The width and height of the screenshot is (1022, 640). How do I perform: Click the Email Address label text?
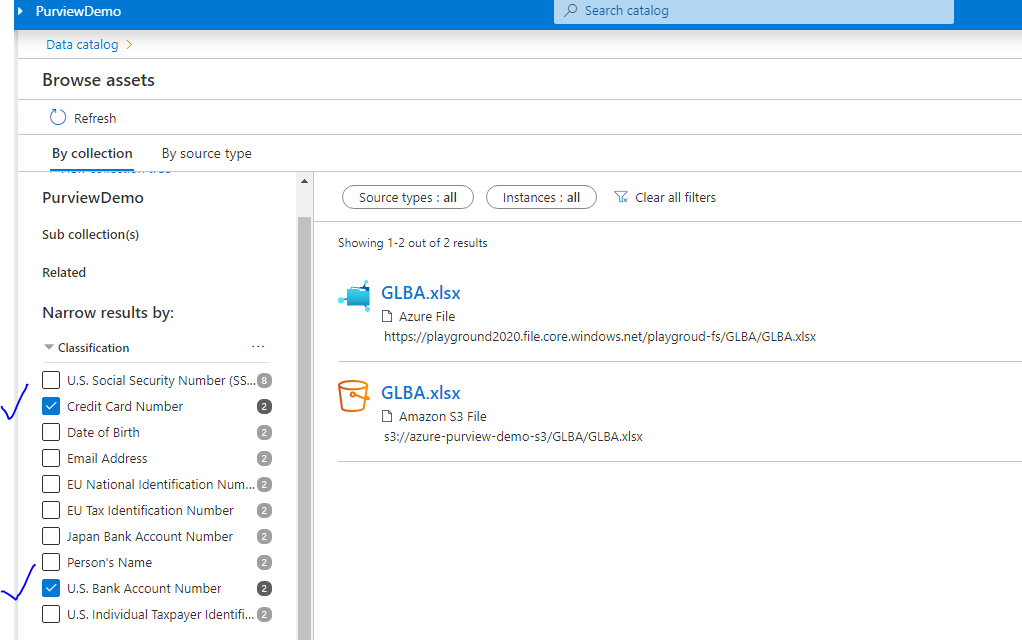click(x=107, y=458)
